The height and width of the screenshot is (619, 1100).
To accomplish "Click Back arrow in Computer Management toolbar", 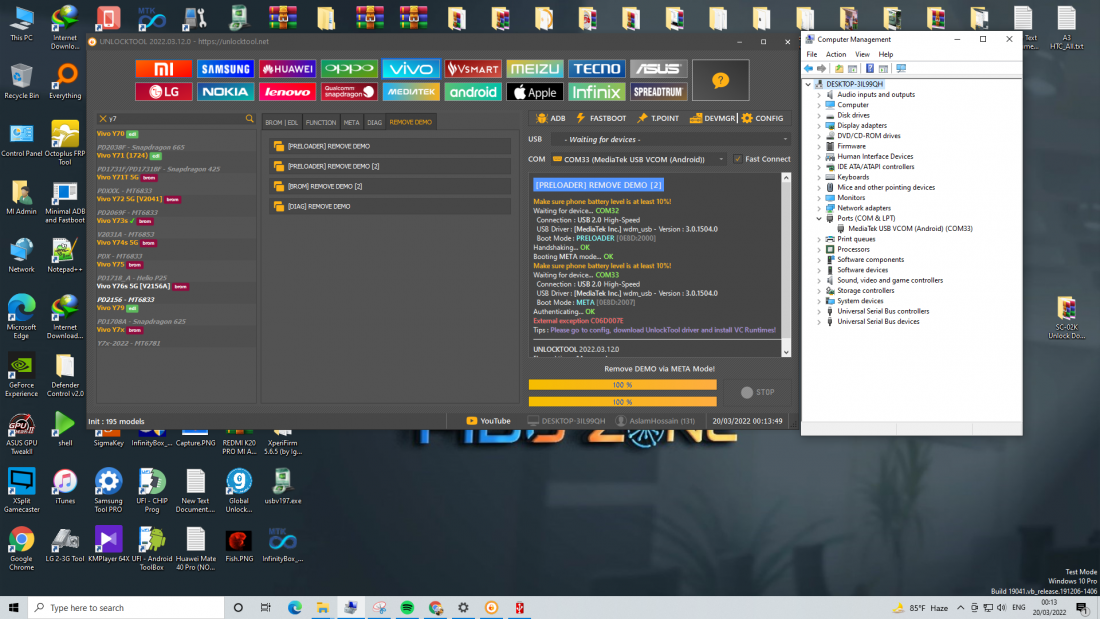I will [808, 69].
